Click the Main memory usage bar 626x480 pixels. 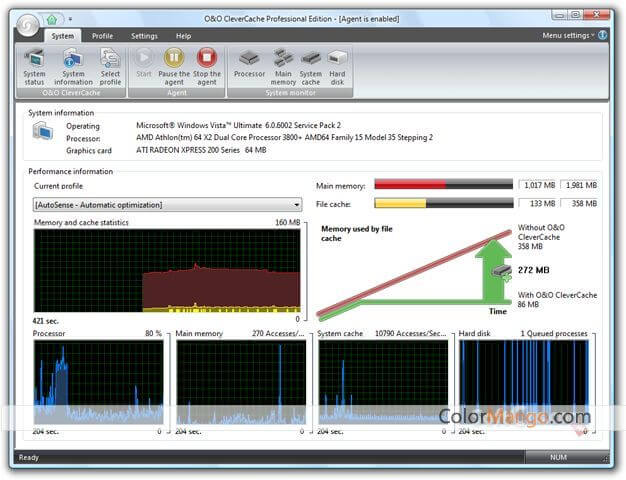pyautogui.click(x=443, y=185)
